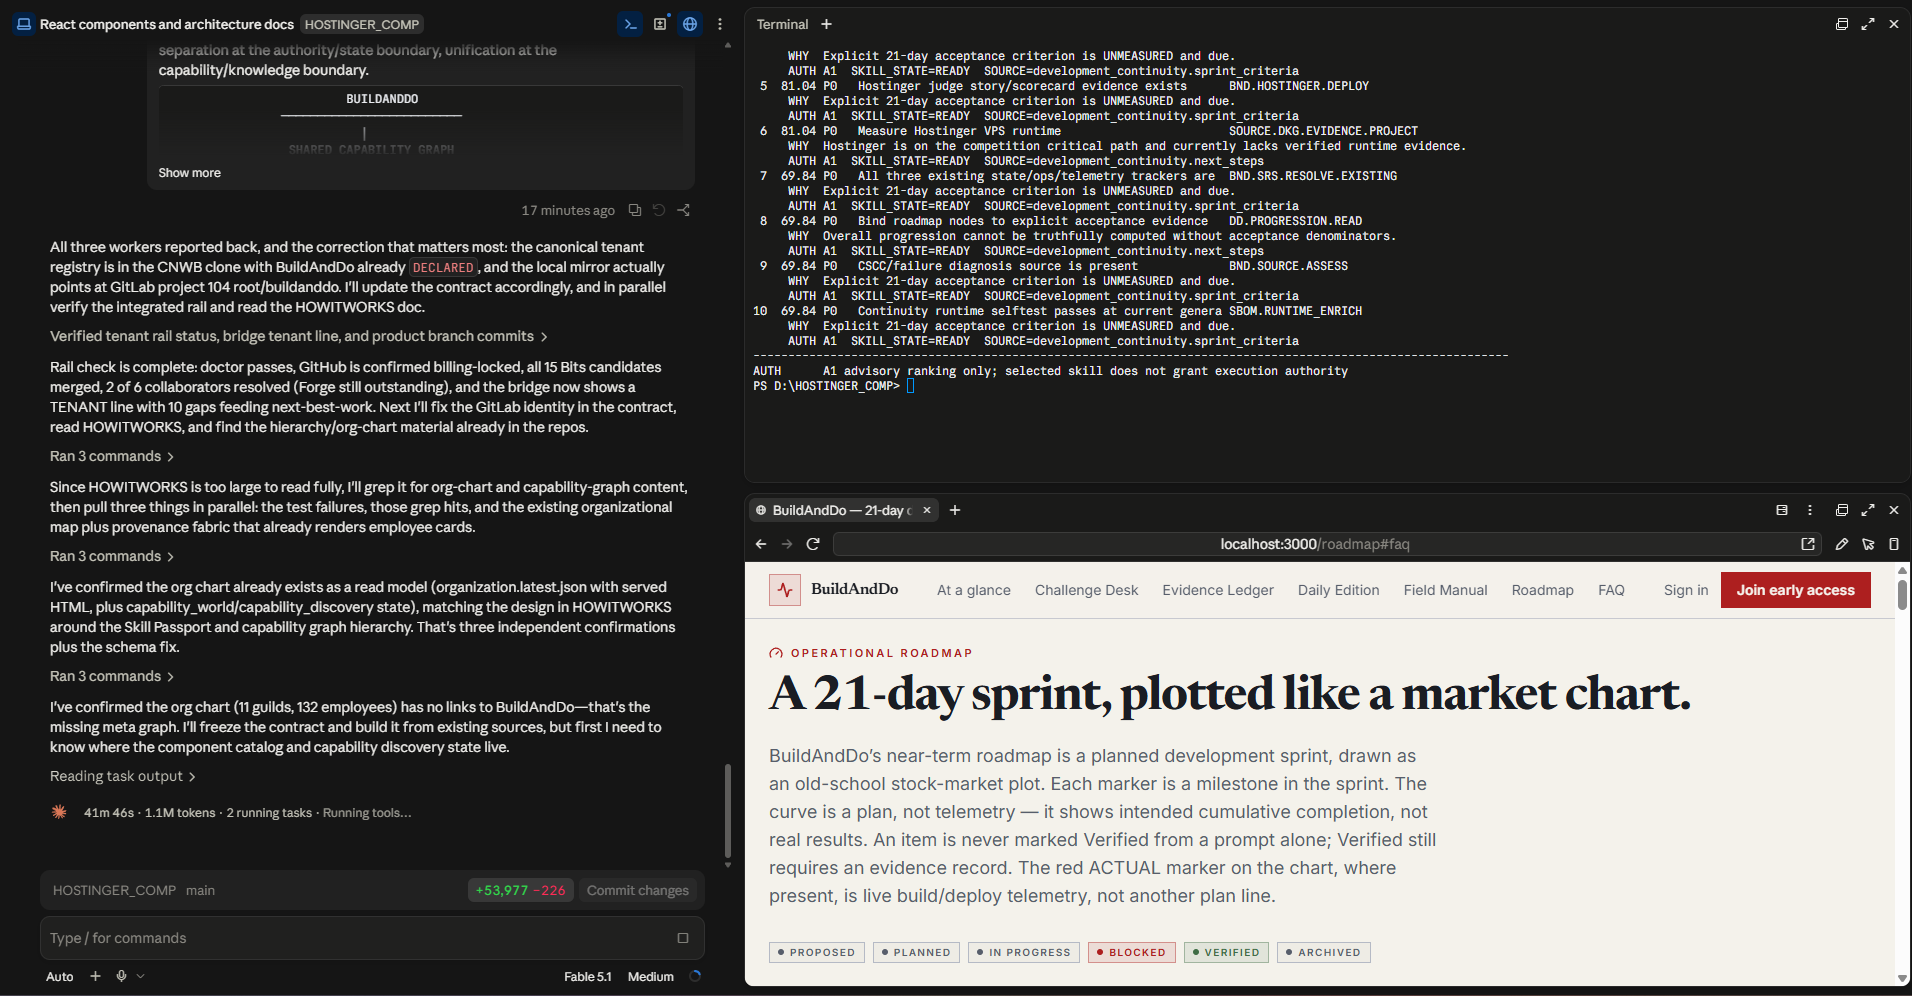Click 'Join early access' button
This screenshot has height=996, width=1912.
tap(1796, 590)
